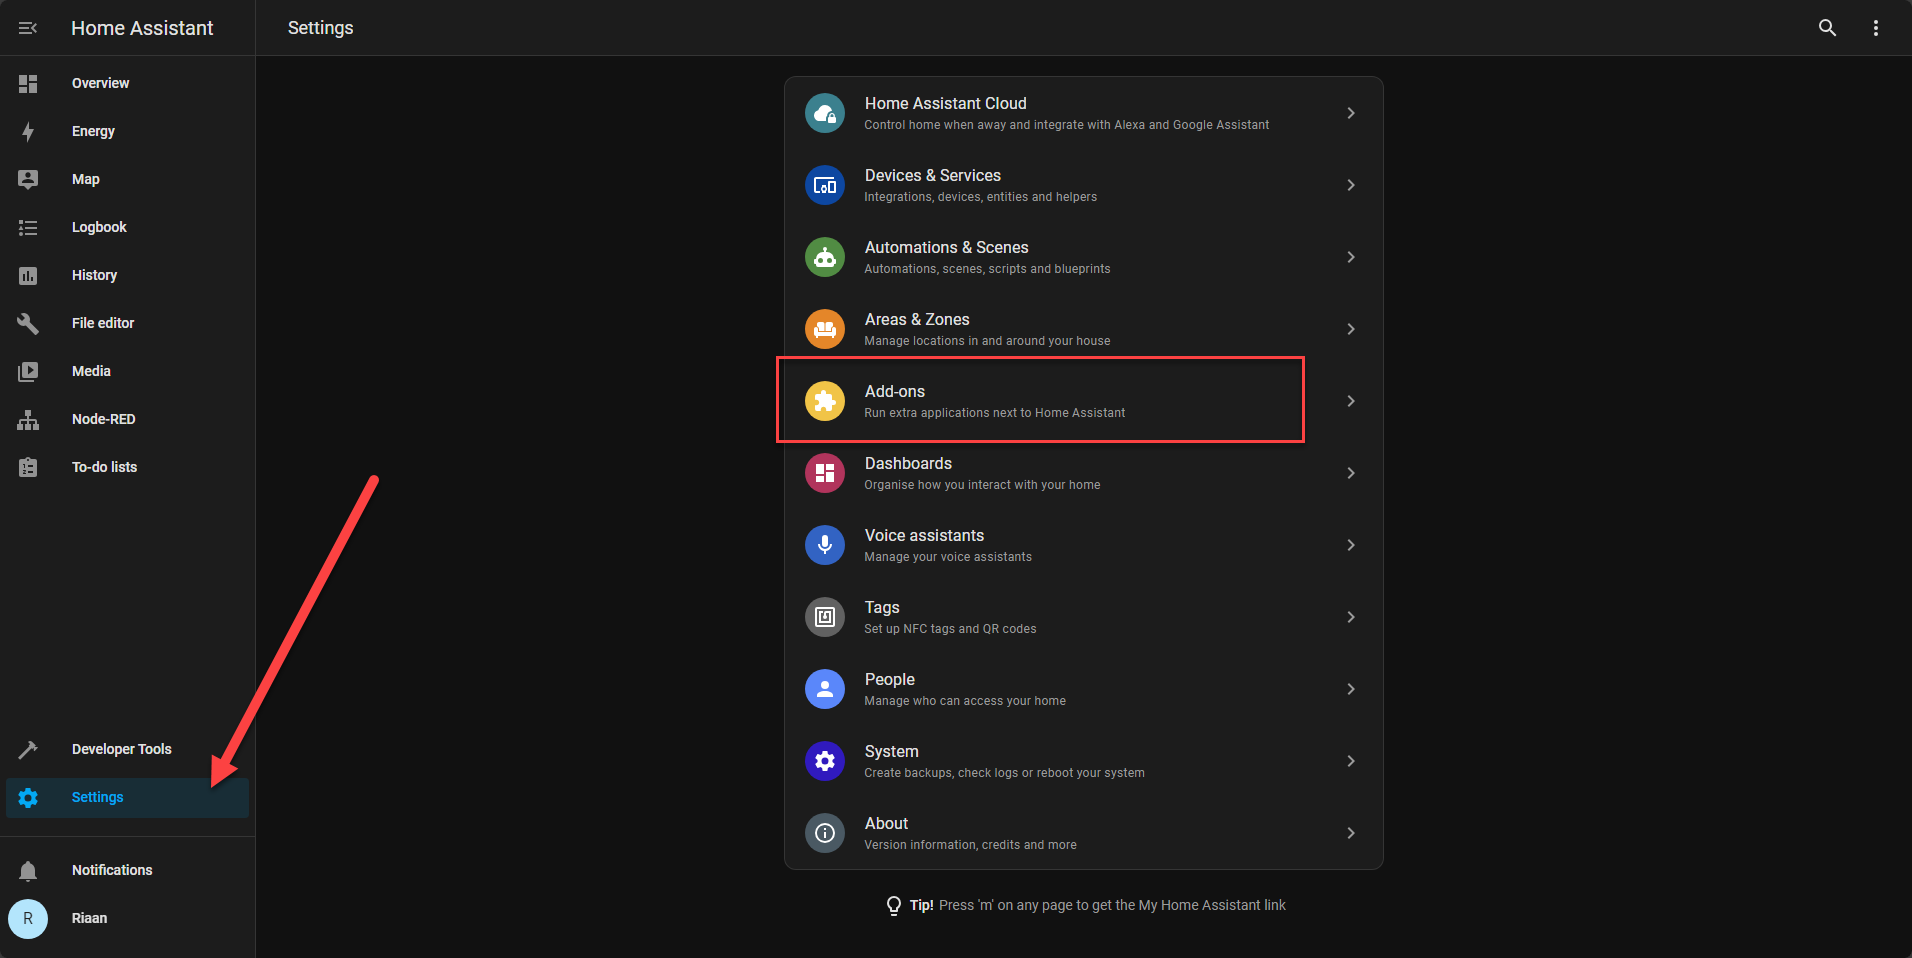The height and width of the screenshot is (958, 1912).
Task: Click the Add-ons puzzle piece icon
Action: tap(825, 401)
